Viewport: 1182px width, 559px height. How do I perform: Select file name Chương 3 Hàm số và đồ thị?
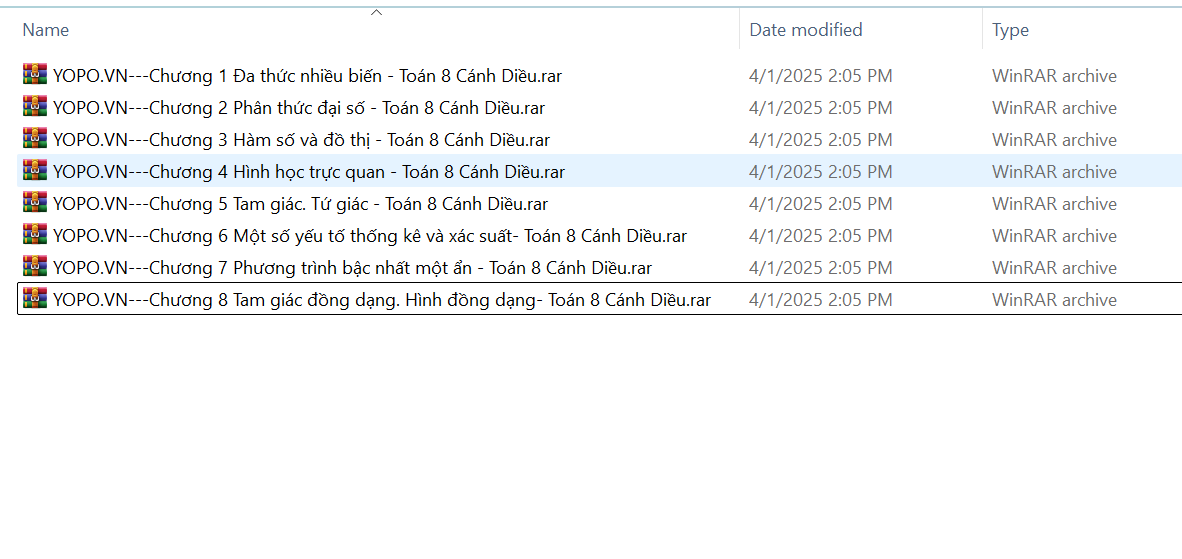click(x=300, y=140)
